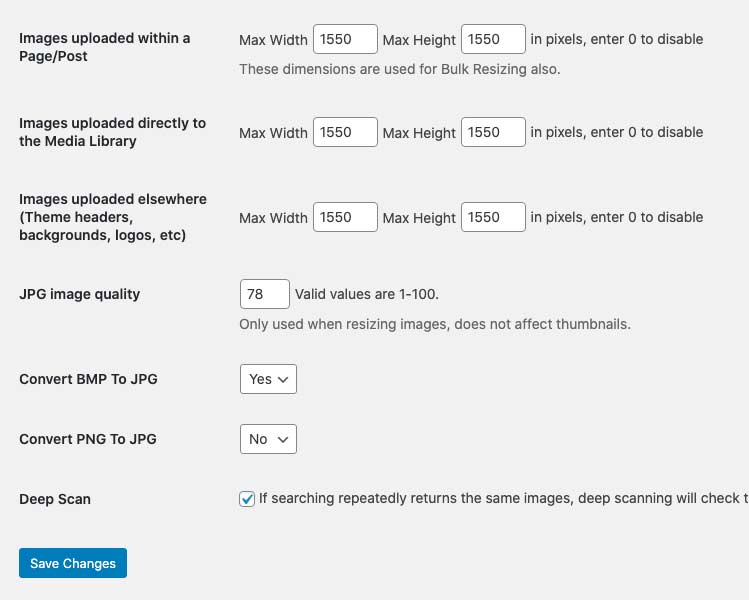The height and width of the screenshot is (600, 749).
Task: Click the 'Images uploaded within a Page/Post' label
Action: click(x=104, y=47)
